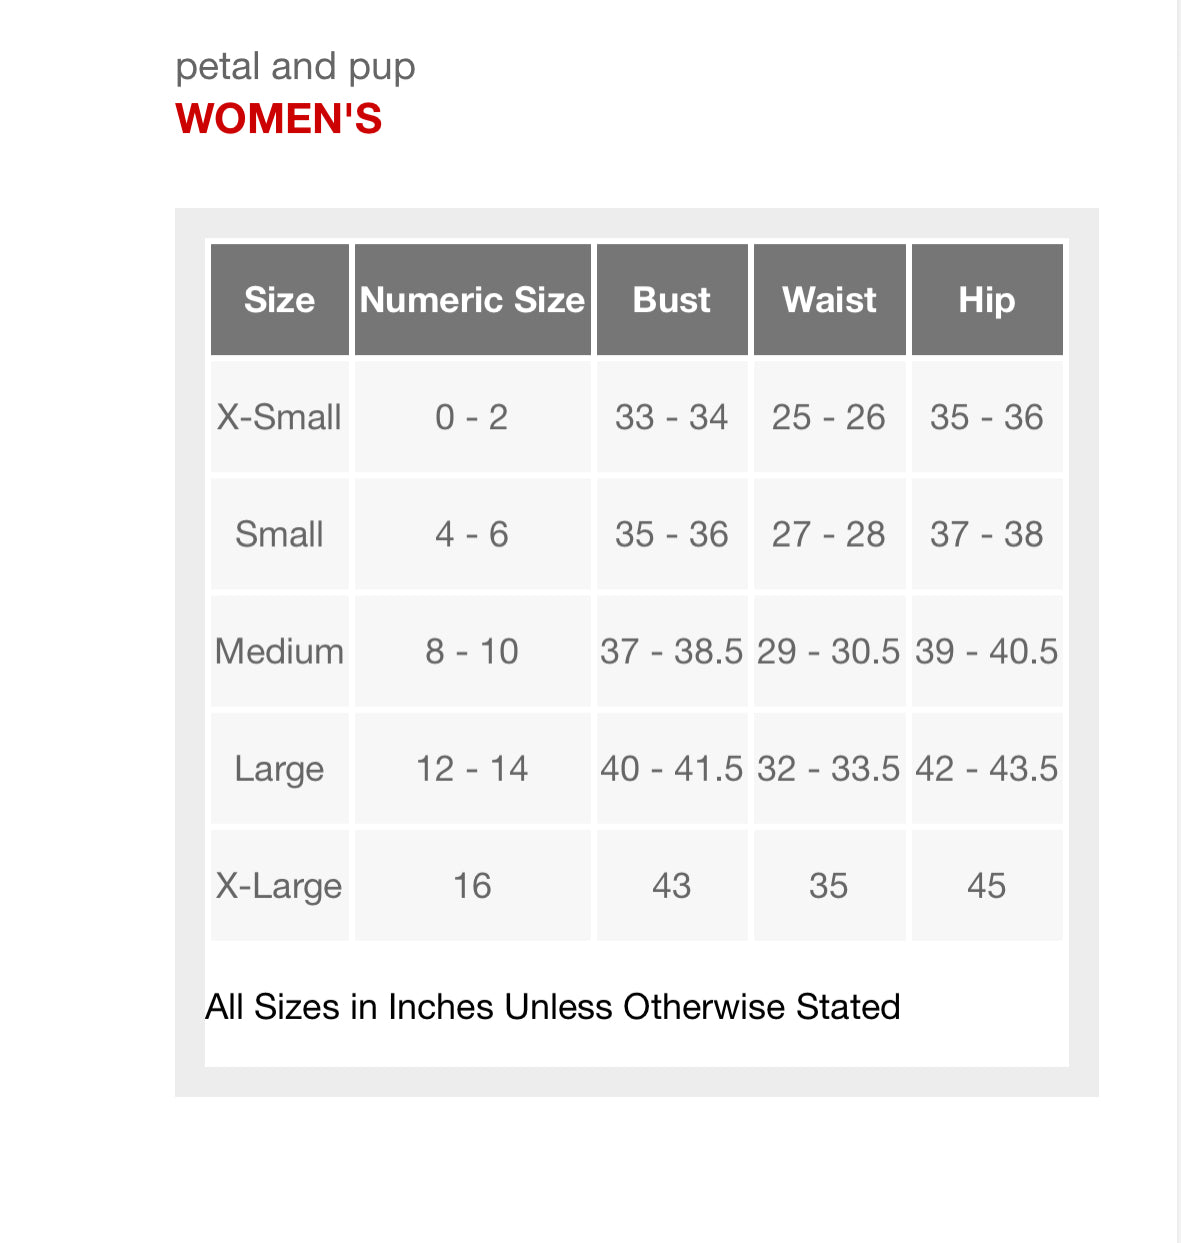Click the Large waist value 32 - 33.5
1181x1243 pixels.
coord(829,768)
